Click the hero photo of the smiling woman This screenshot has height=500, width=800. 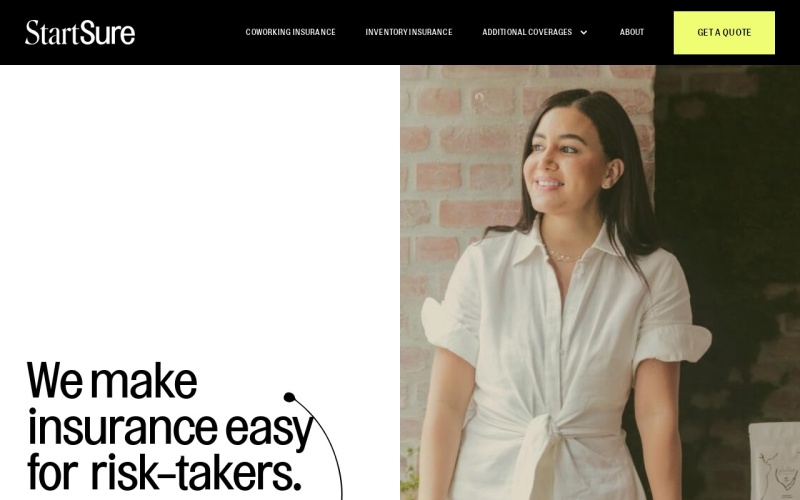600,282
